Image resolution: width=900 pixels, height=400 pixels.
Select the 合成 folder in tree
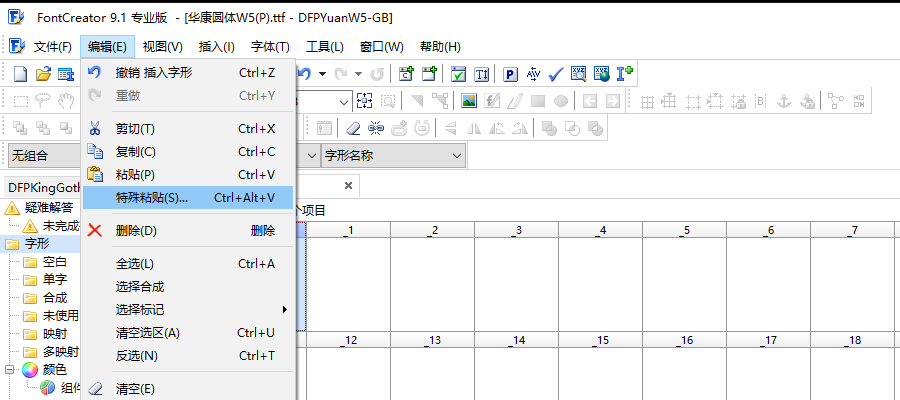pos(55,298)
